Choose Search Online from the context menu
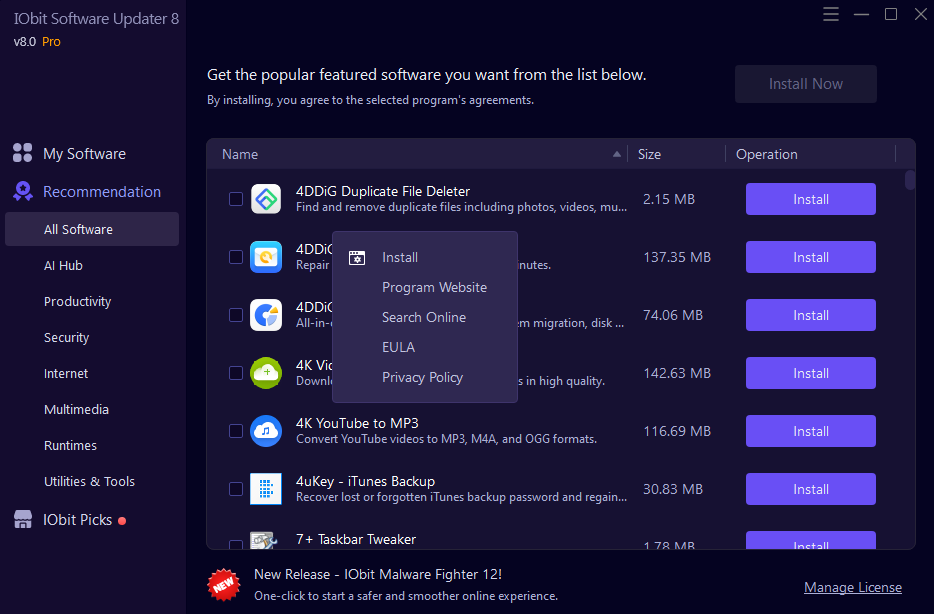This screenshot has height=614, width=934. 425,317
